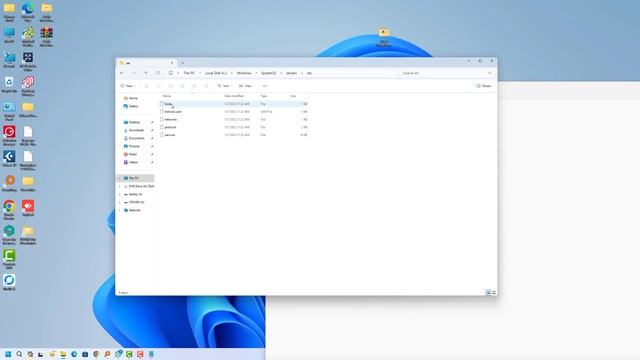Open the Windows Start menu
Viewport: 640px width, 360px height.
pyautogui.click(x=8, y=354)
